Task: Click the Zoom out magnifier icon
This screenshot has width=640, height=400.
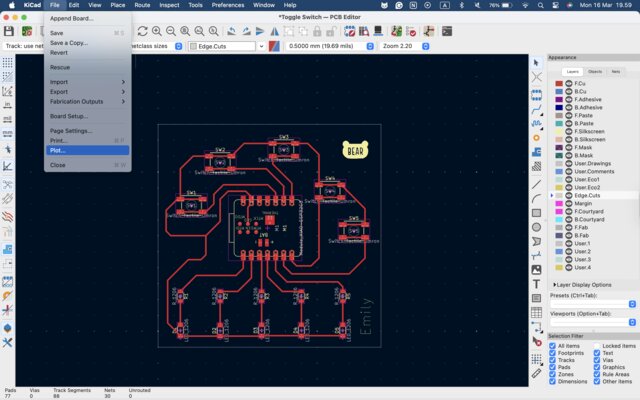Action: pos(171,31)
